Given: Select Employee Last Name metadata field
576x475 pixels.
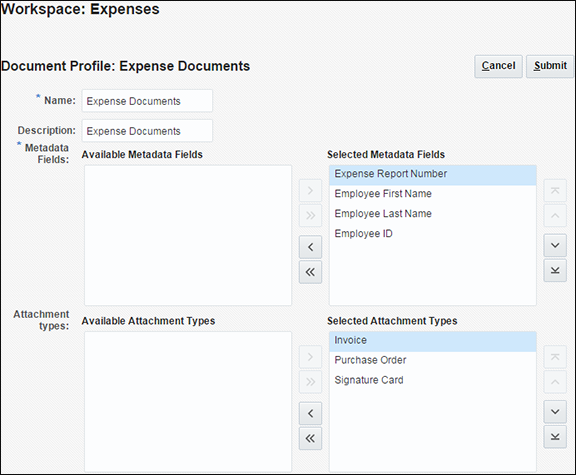Looking at the screenshot, I should pyautogui.click(x=433, y=213).
